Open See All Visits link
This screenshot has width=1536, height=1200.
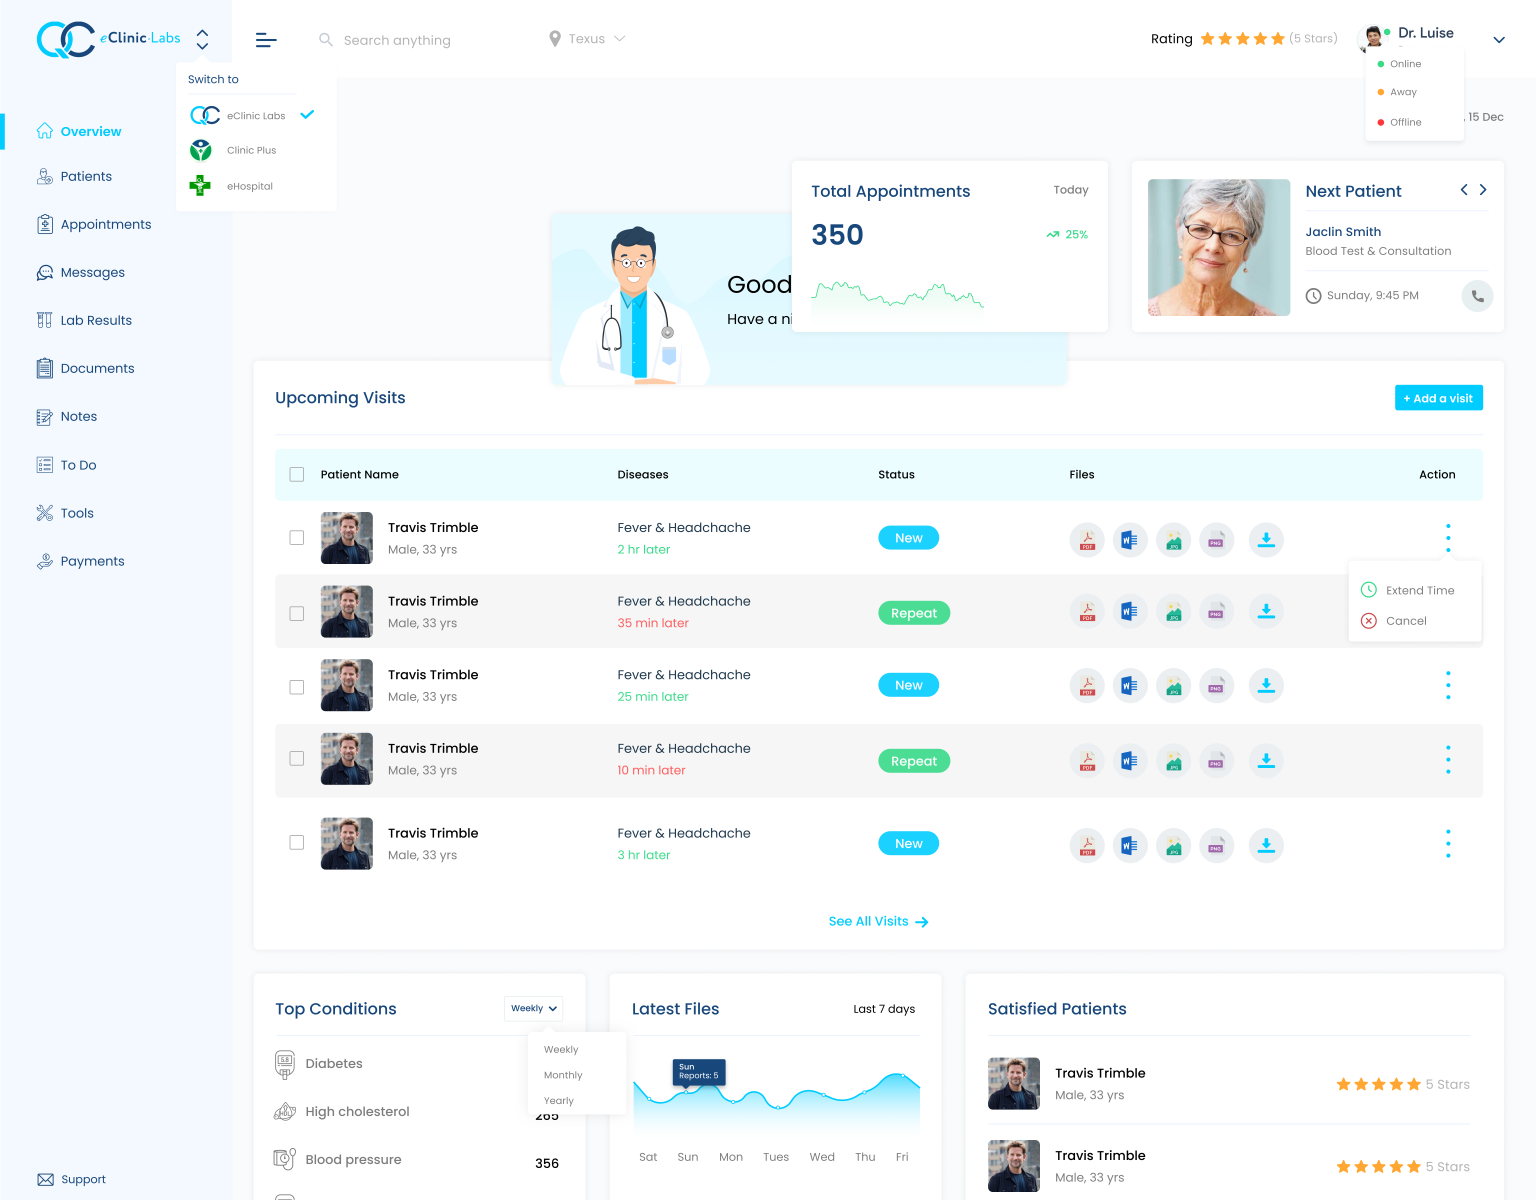click(877, 921)
